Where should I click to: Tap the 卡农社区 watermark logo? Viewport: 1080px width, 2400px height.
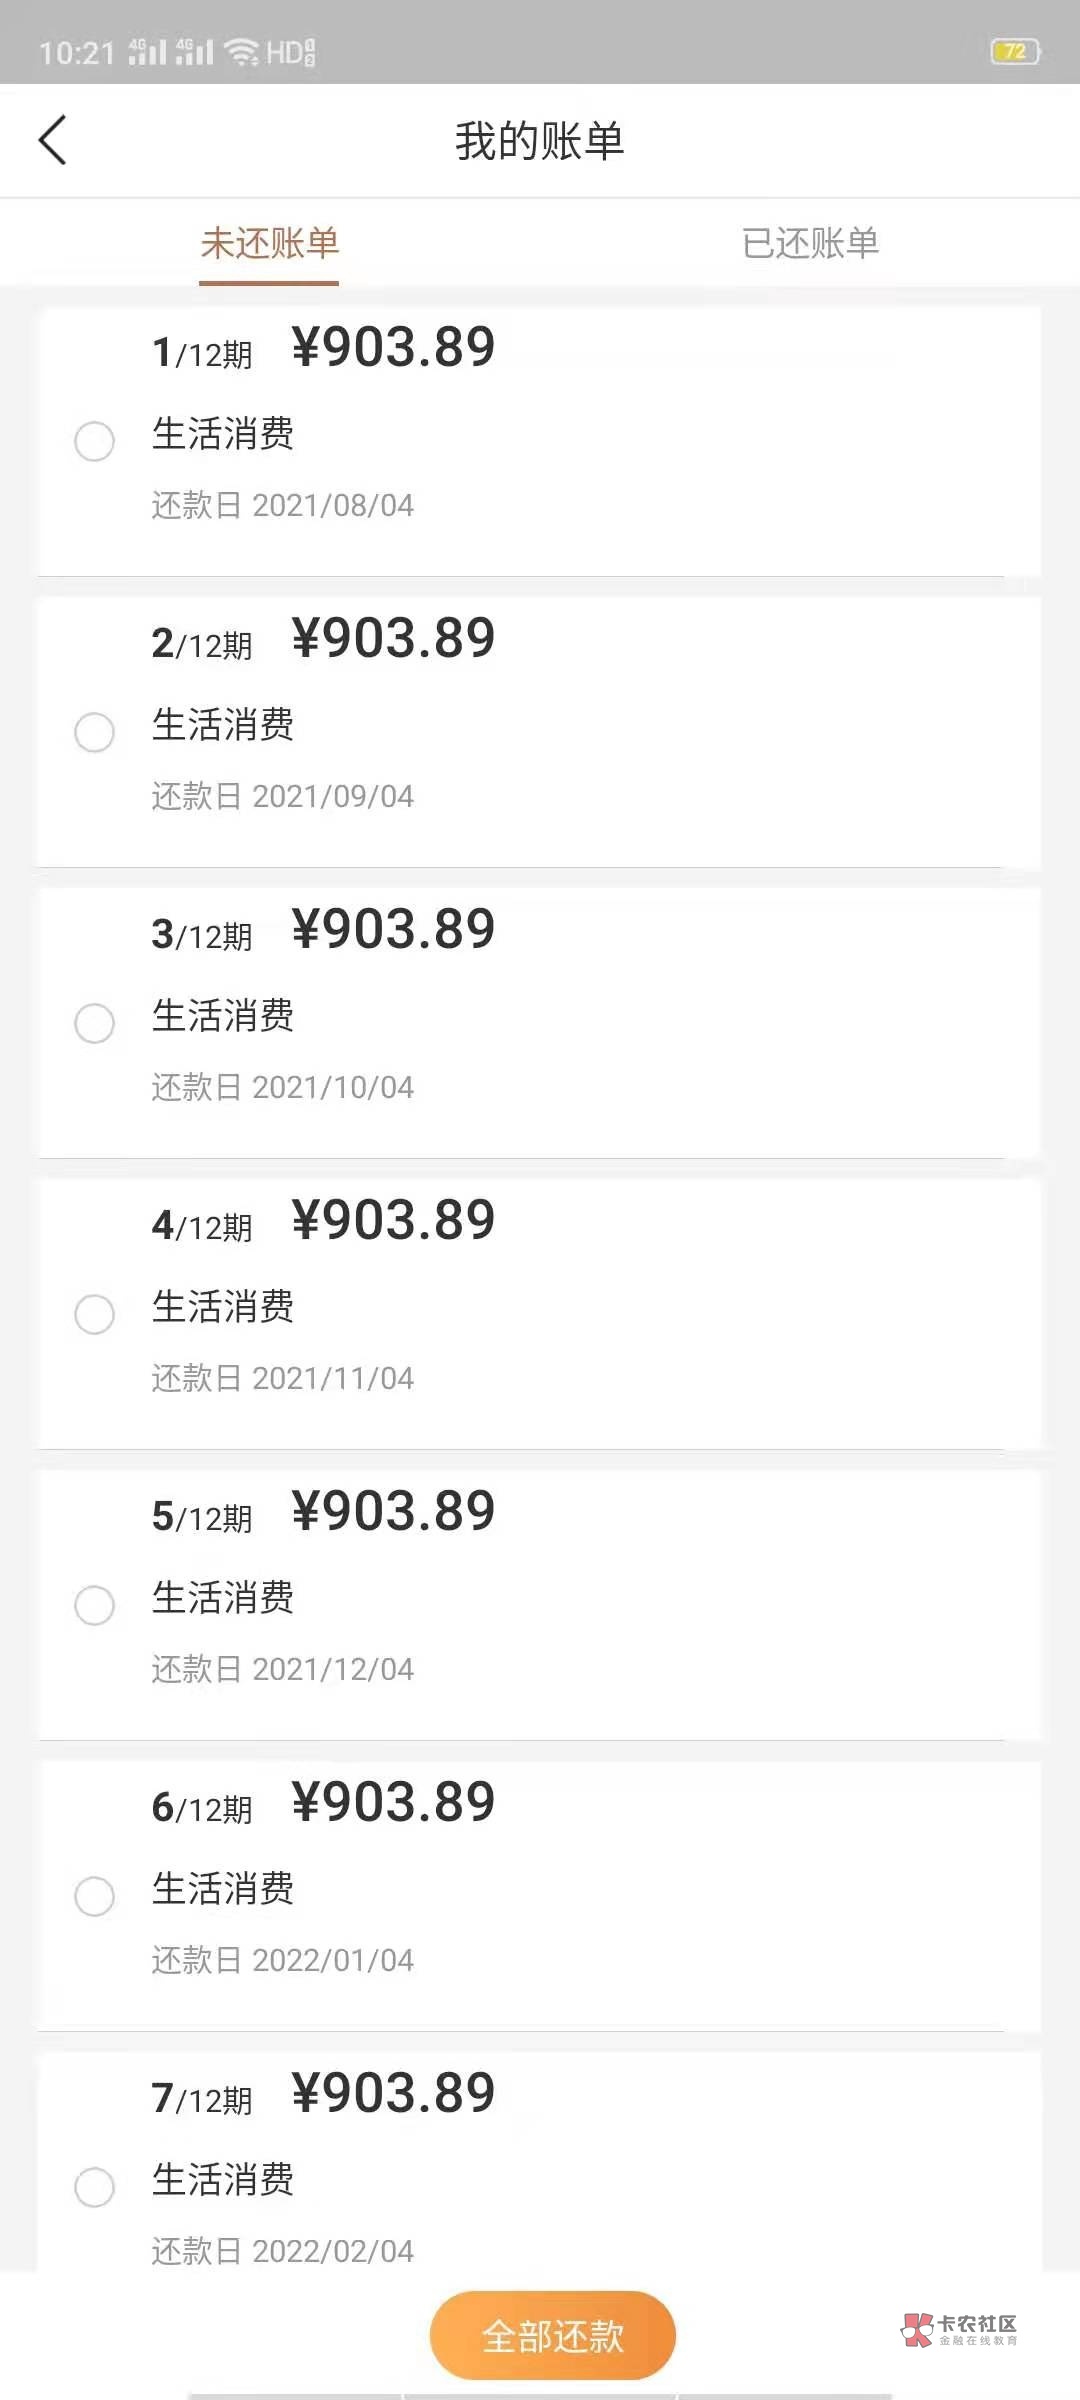959,2329
